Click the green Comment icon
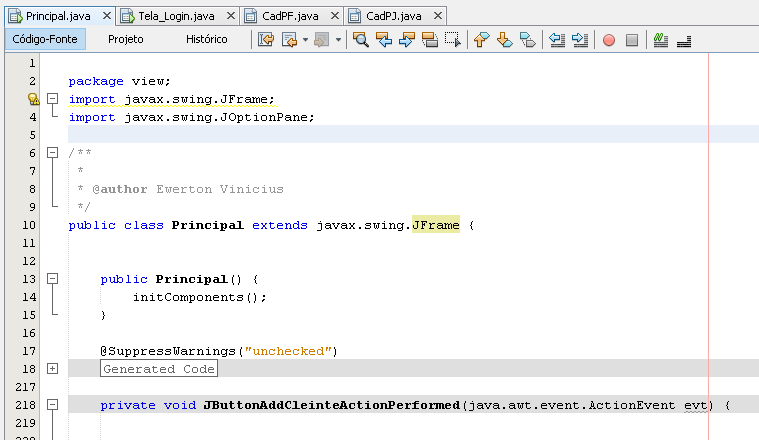The image size is (759, 440). coord(661,40)
